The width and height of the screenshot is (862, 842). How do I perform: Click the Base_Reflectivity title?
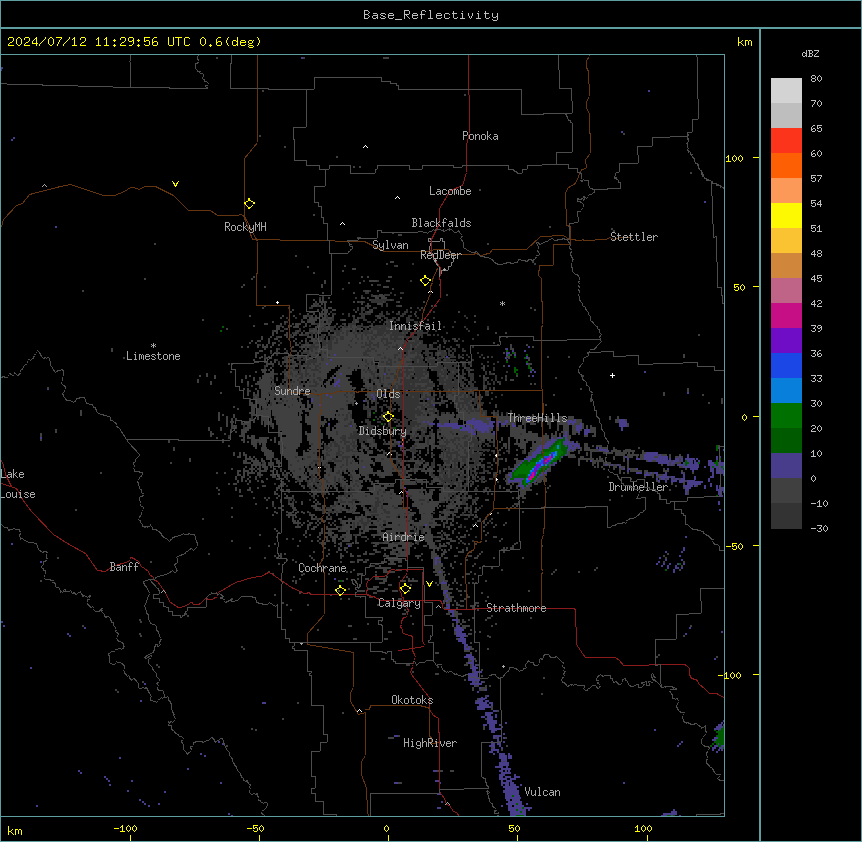[x=431, y=15]
